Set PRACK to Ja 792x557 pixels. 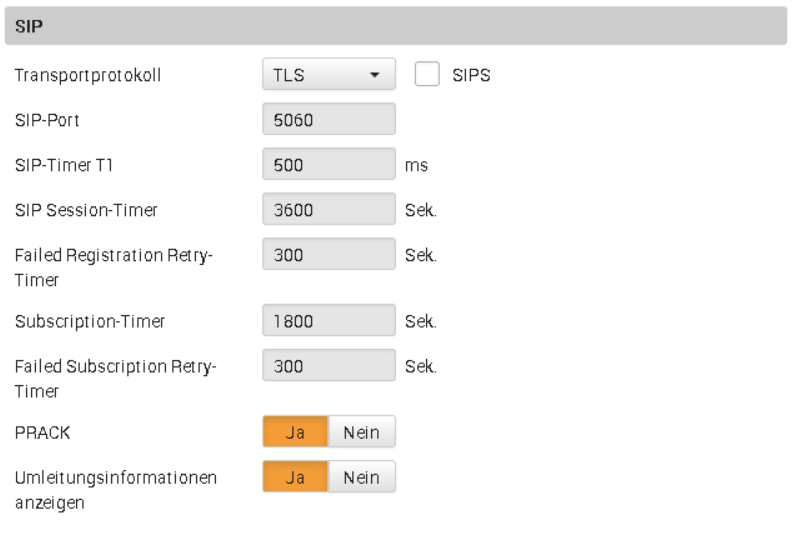click(295, 432)
